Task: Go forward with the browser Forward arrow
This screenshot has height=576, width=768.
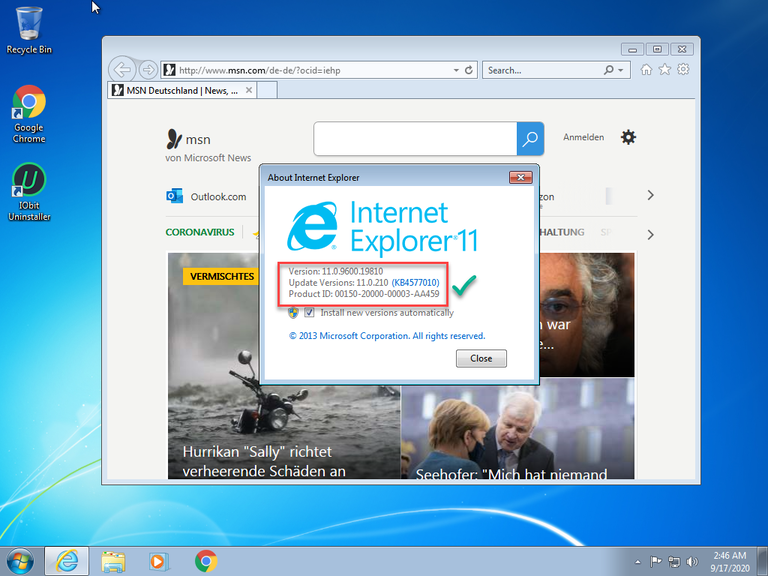Action: point(148,70)
